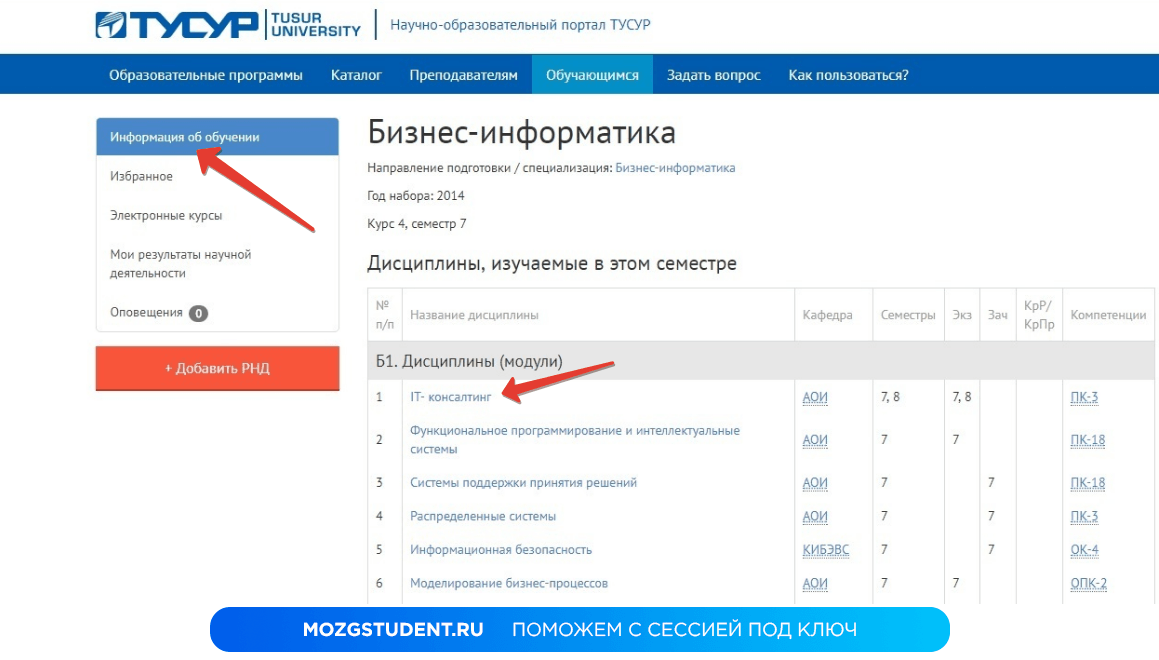Click the MOZGSTUDENT.RU advertisement banner

(x=579, y=630)
